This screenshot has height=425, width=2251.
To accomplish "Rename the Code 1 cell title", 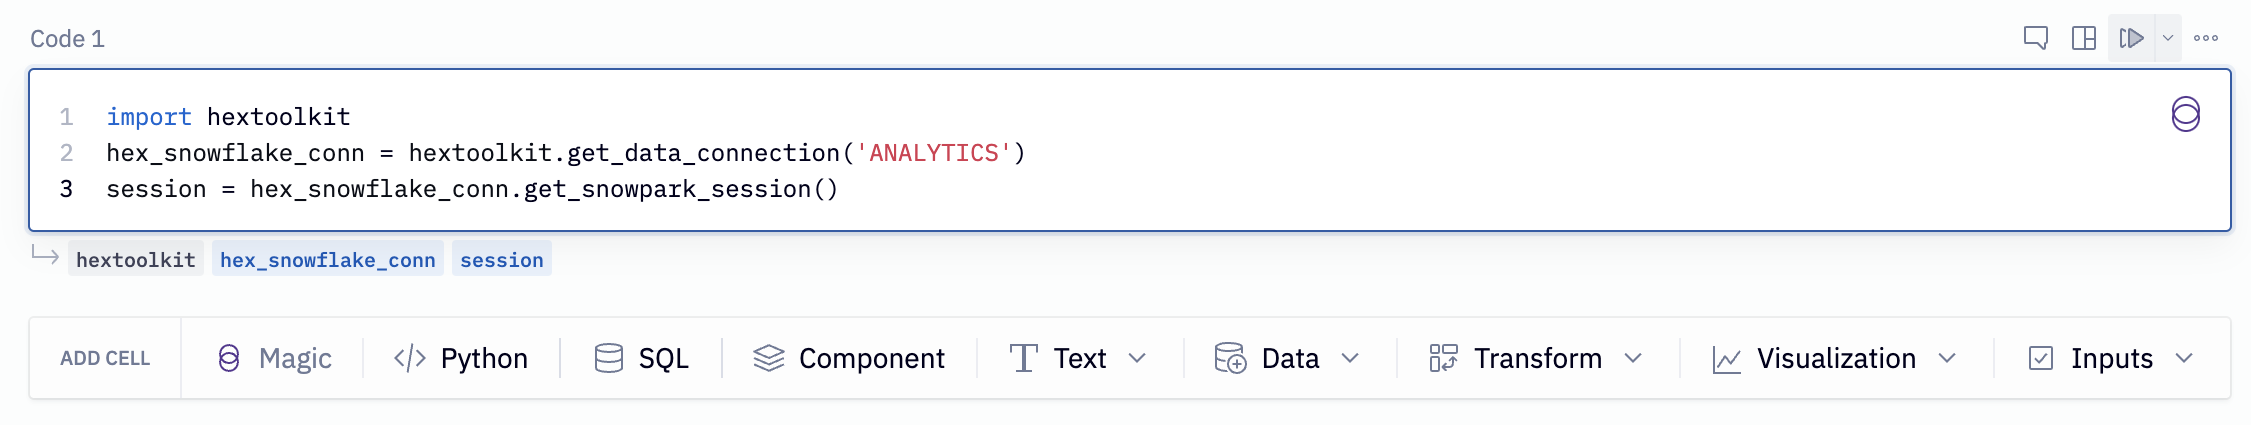I will pos(67,39).
